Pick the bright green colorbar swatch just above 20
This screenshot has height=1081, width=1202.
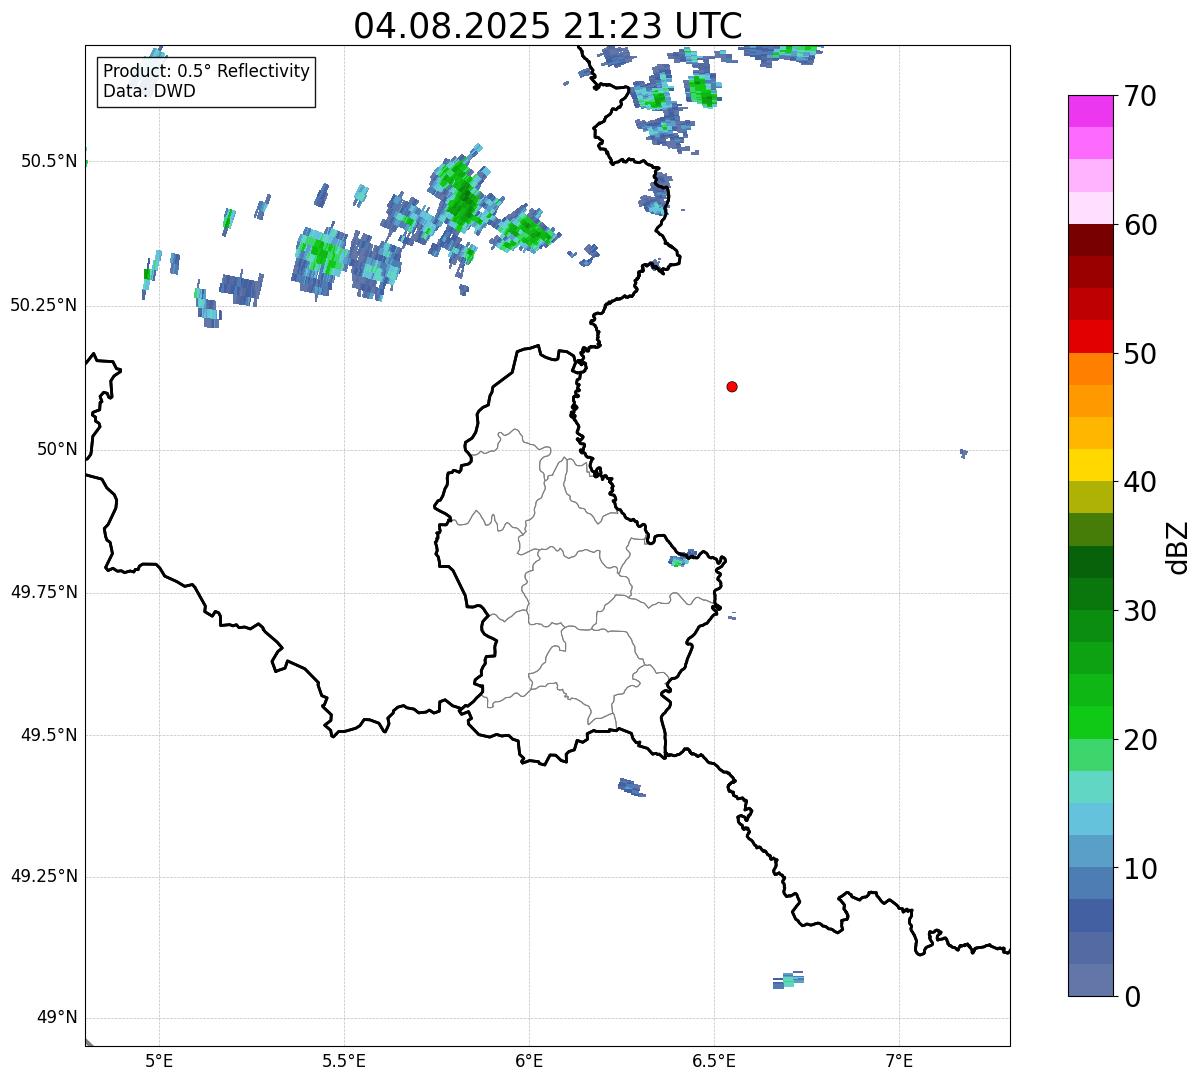coord(1091,723)
